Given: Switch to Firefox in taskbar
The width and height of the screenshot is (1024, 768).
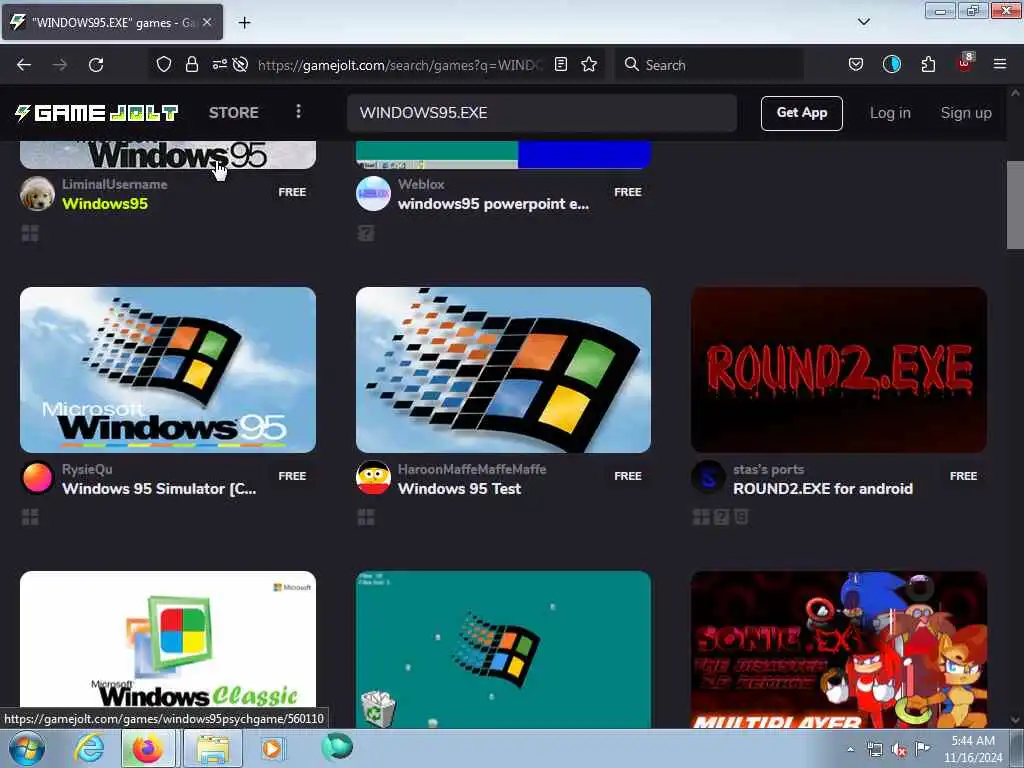Looking at the screenshot, I should tap(148, 748).
